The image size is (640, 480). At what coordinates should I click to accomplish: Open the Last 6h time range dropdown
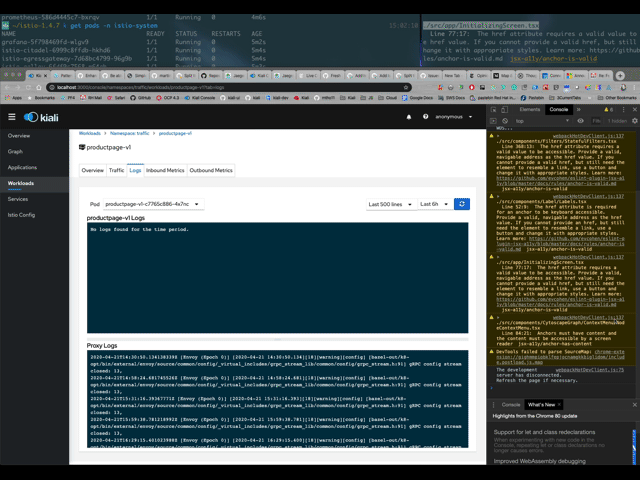(x=435, y=204)
